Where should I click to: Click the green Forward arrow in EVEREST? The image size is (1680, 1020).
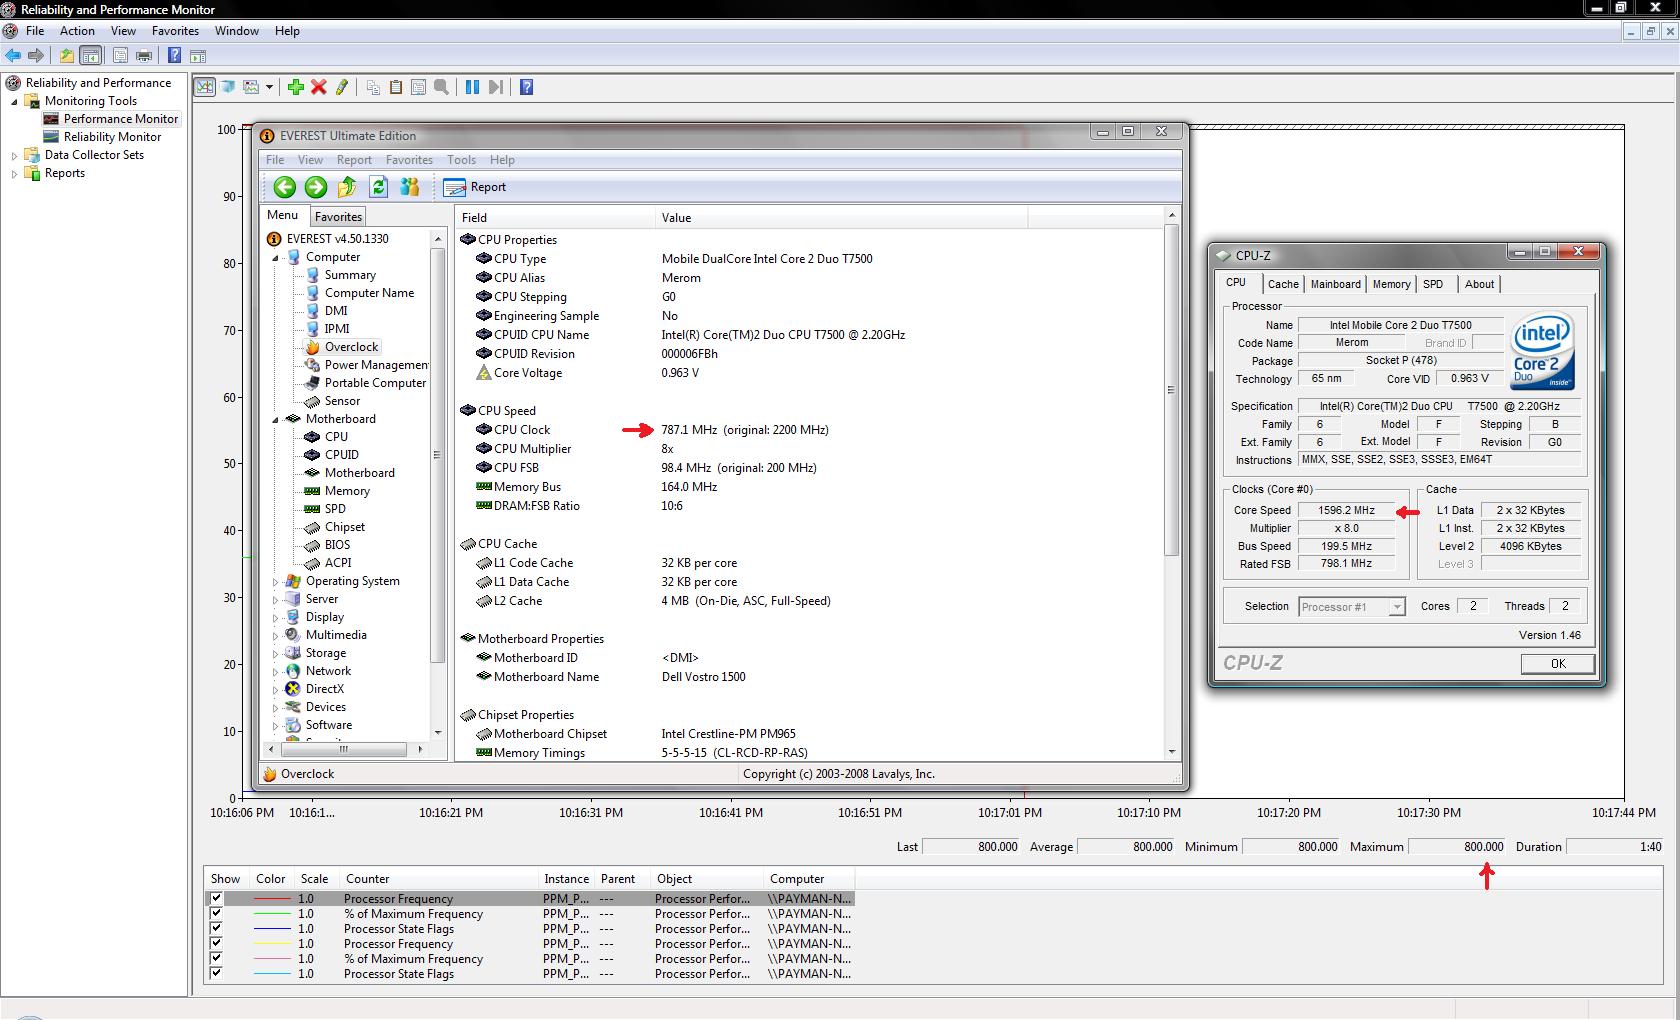(316, 187)
